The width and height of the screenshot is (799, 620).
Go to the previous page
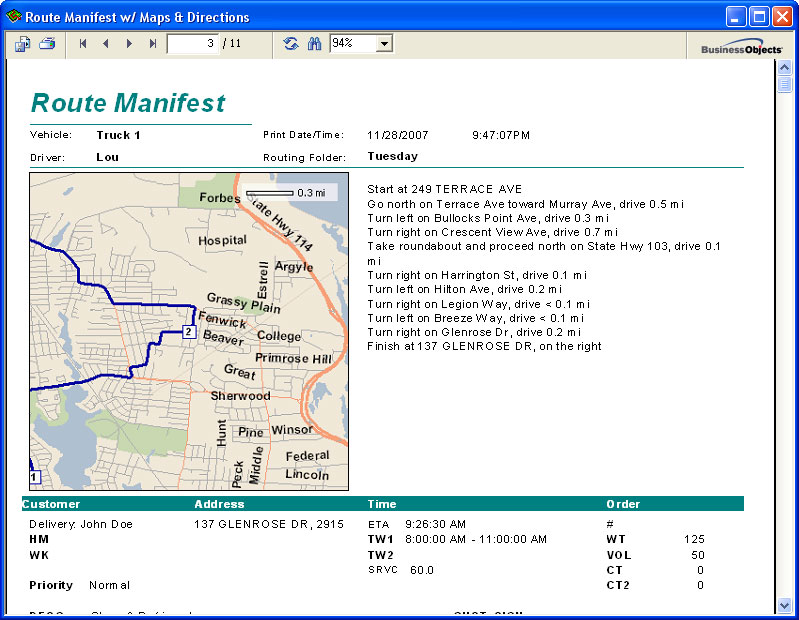tap(105, 44)
